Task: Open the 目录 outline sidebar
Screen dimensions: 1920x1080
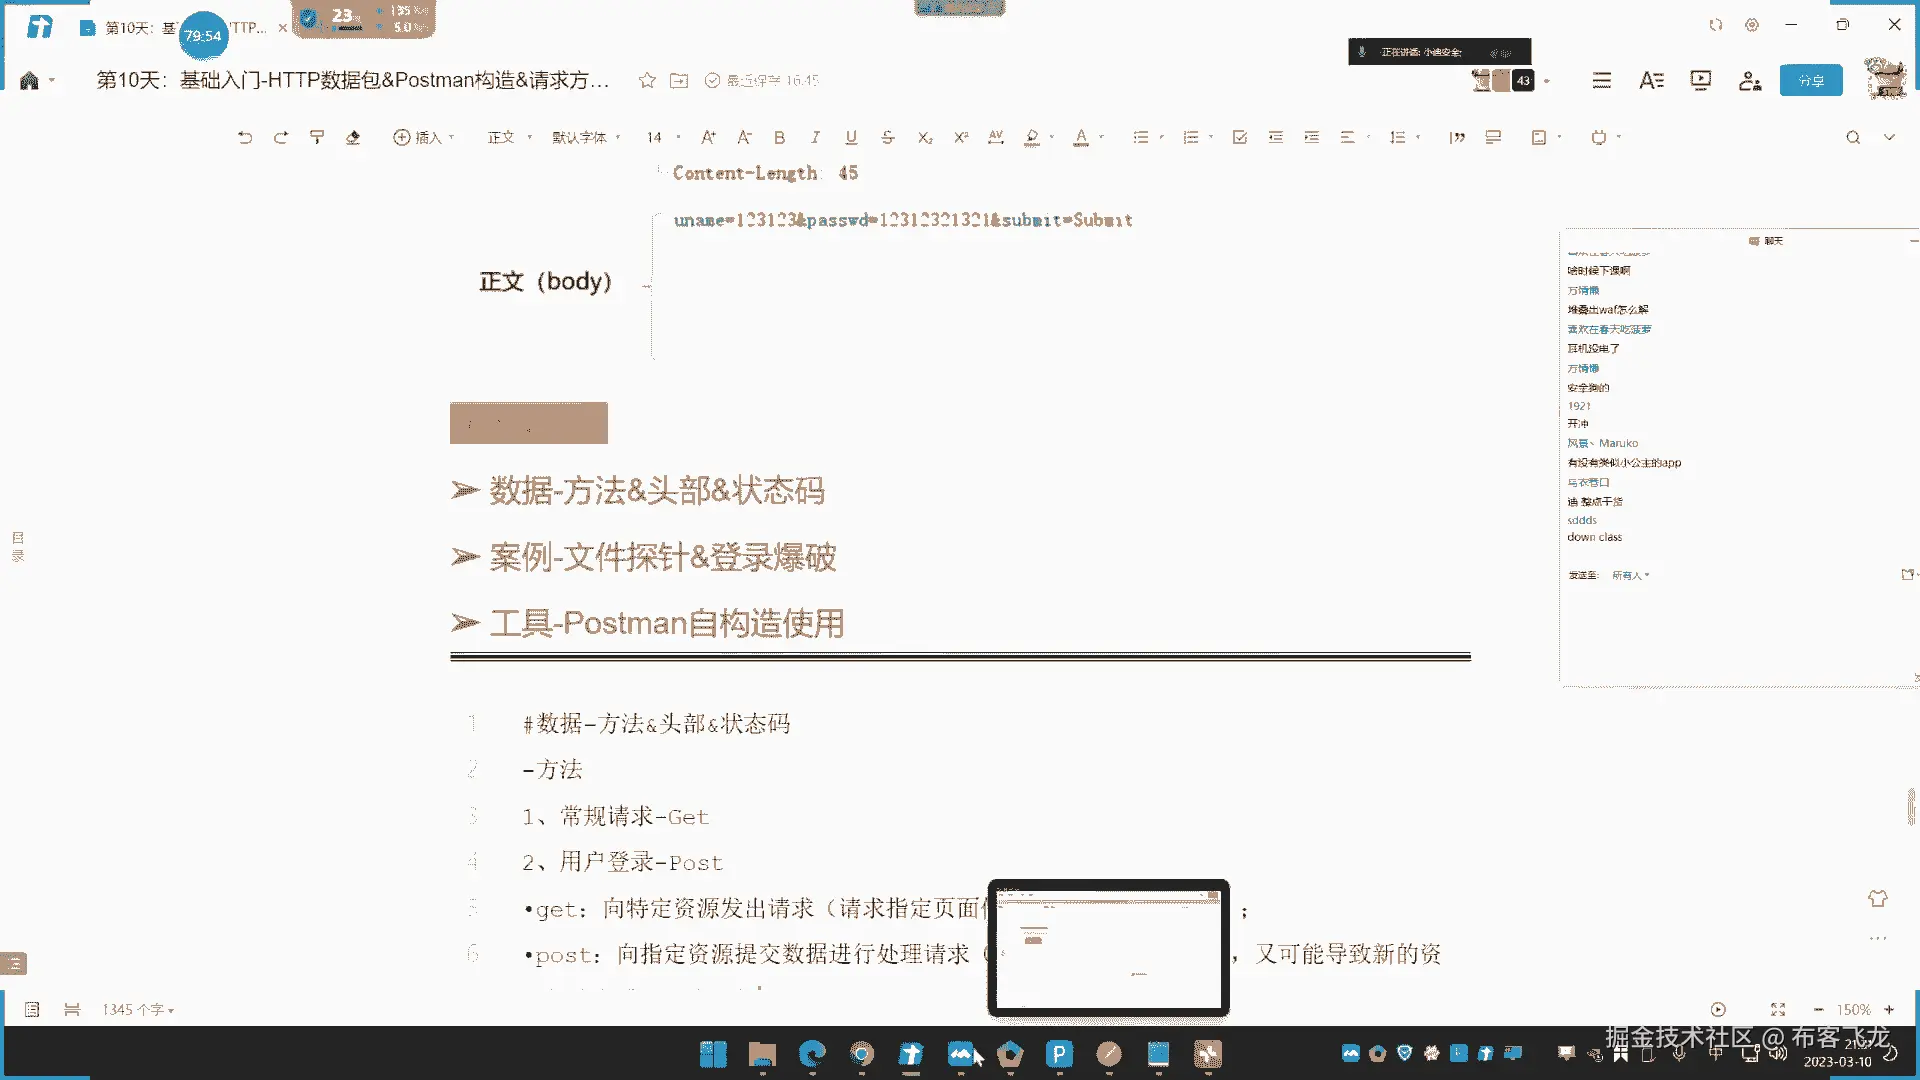Action: click(x=17, y=547)
